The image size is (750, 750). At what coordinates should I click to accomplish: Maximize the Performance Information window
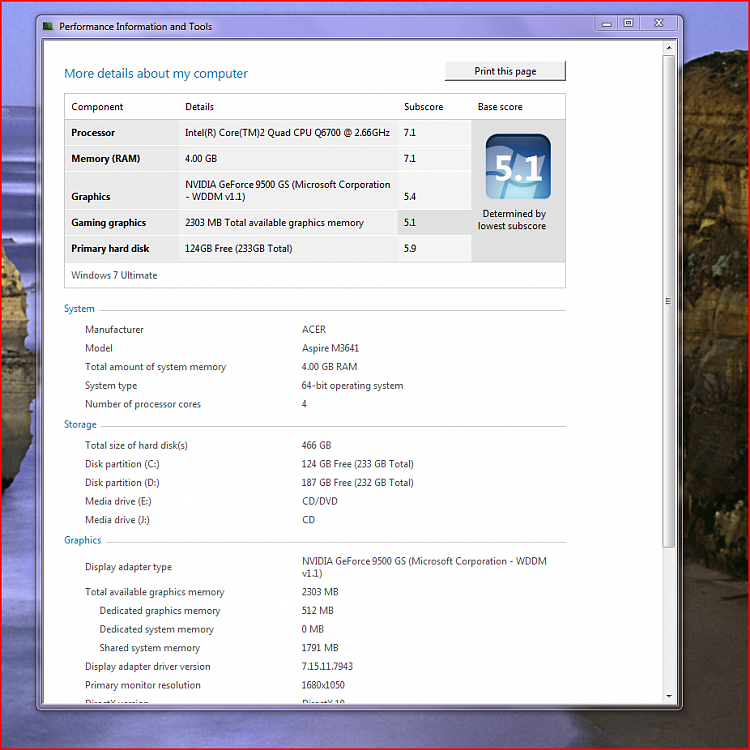click(x=629, y=23)
